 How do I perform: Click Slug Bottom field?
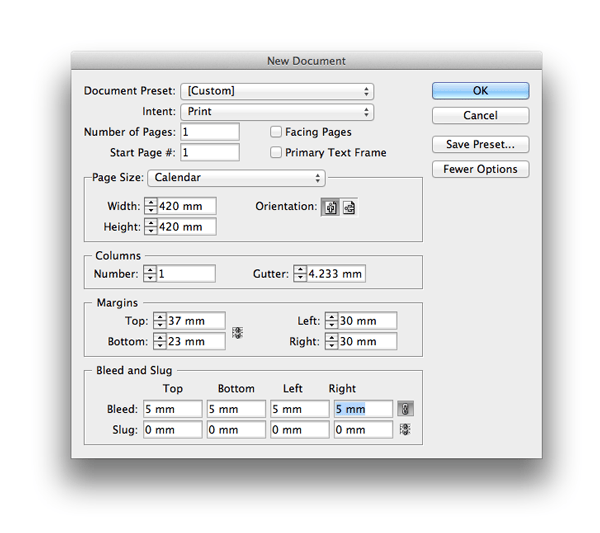coord(236,430)
